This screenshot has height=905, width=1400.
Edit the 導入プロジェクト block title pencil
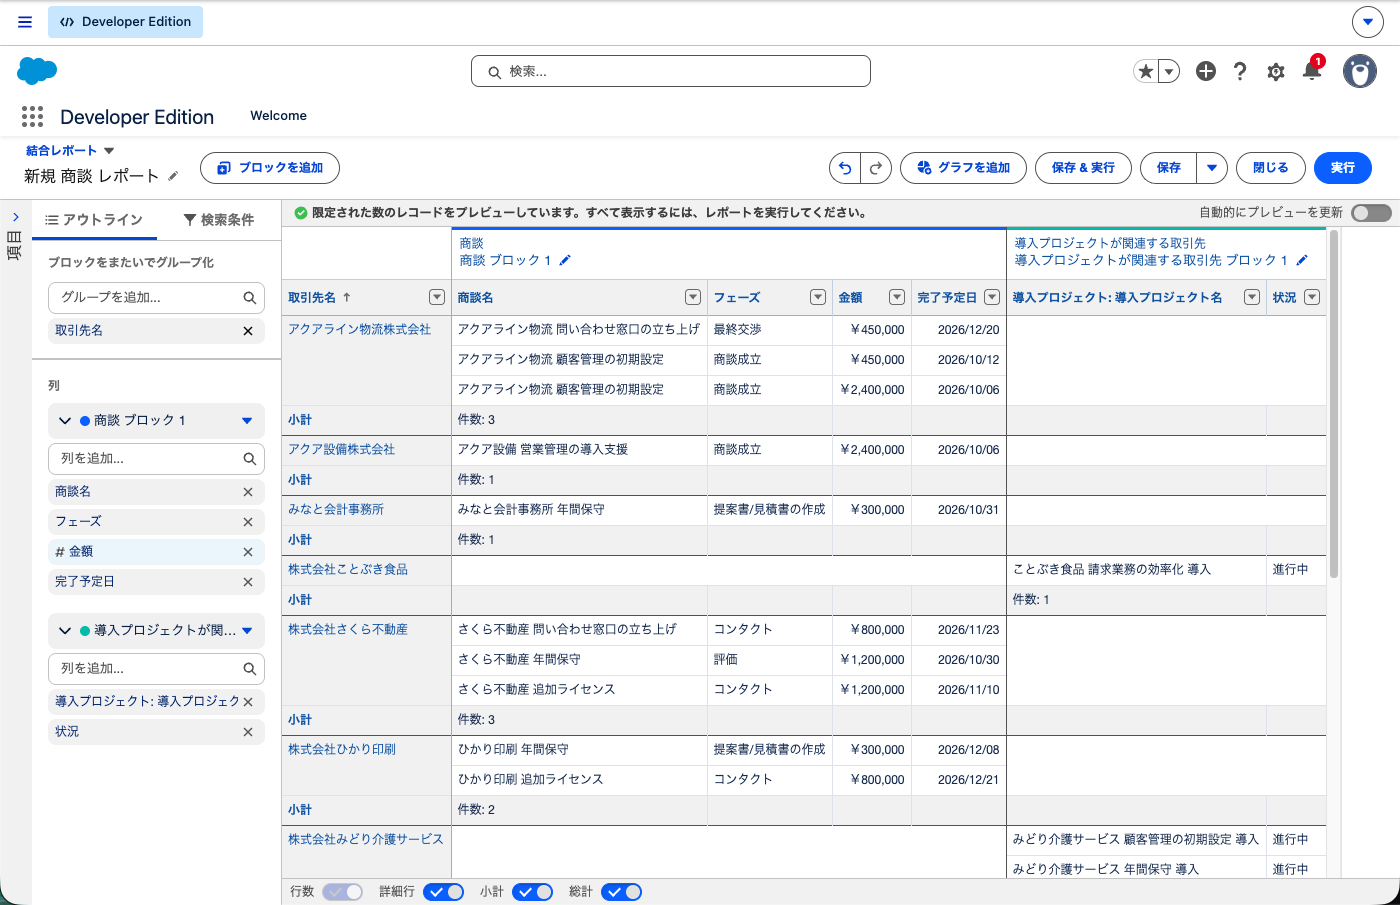tap(1302, 260)
